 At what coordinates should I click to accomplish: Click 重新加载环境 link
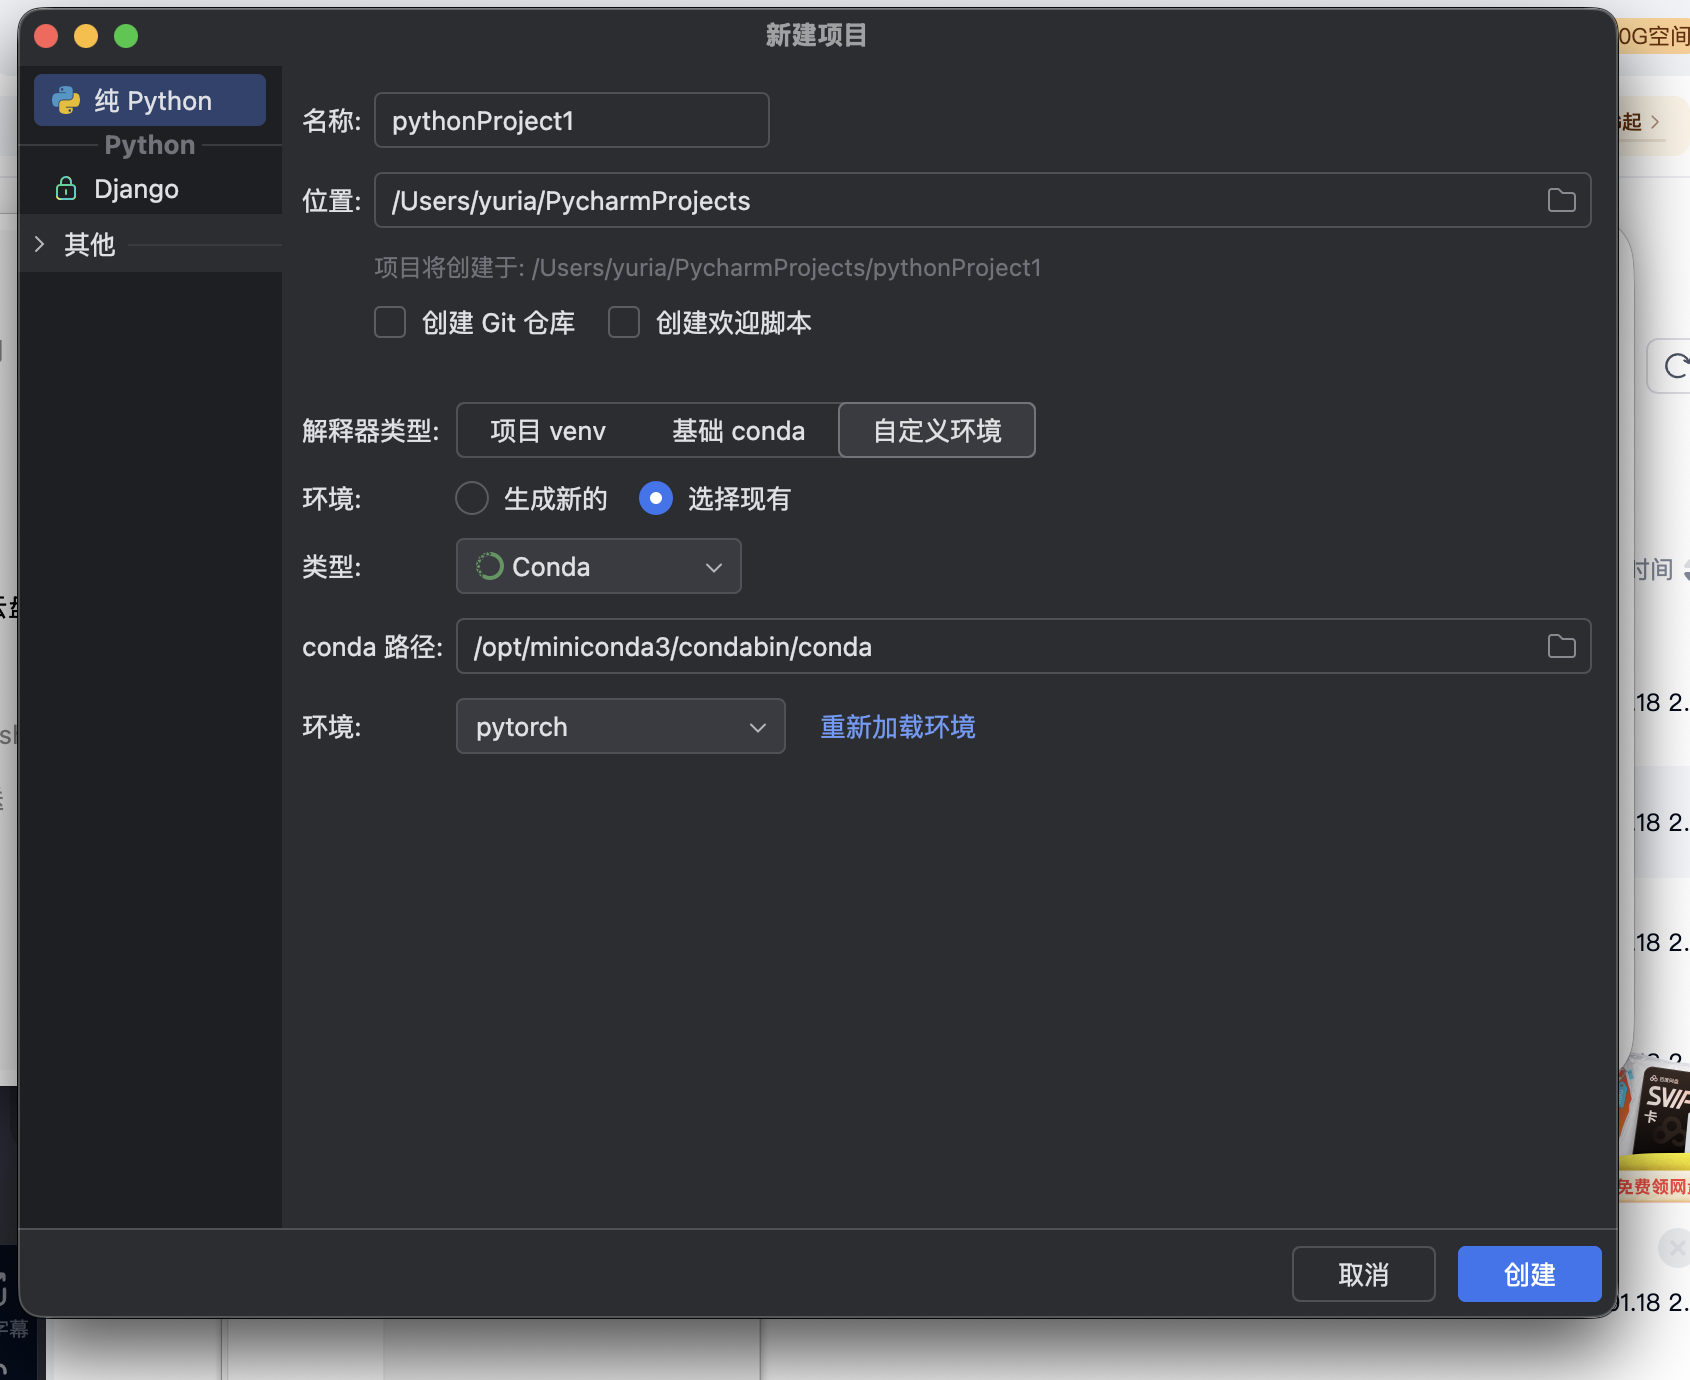[898, 727]
